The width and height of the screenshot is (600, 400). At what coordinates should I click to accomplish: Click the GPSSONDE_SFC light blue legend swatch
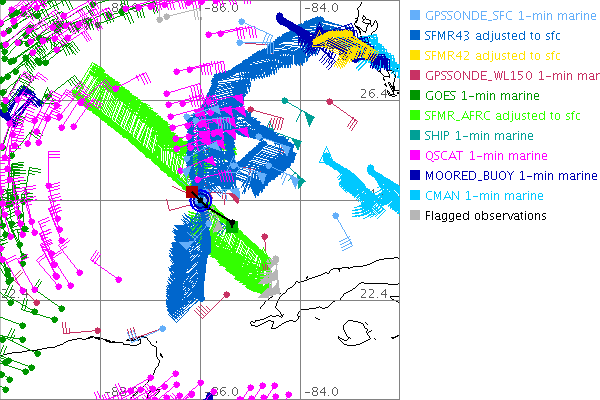click(415, 16)
